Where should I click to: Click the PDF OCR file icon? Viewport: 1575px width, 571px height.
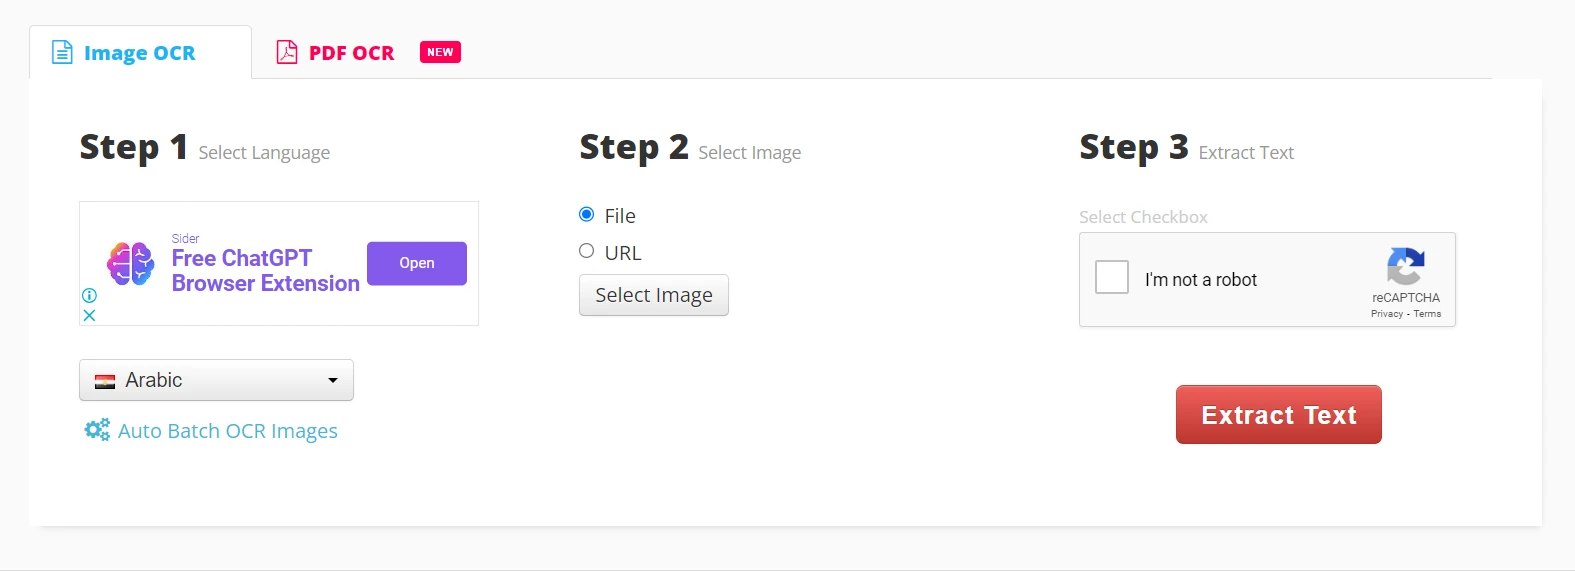(287, 52)
